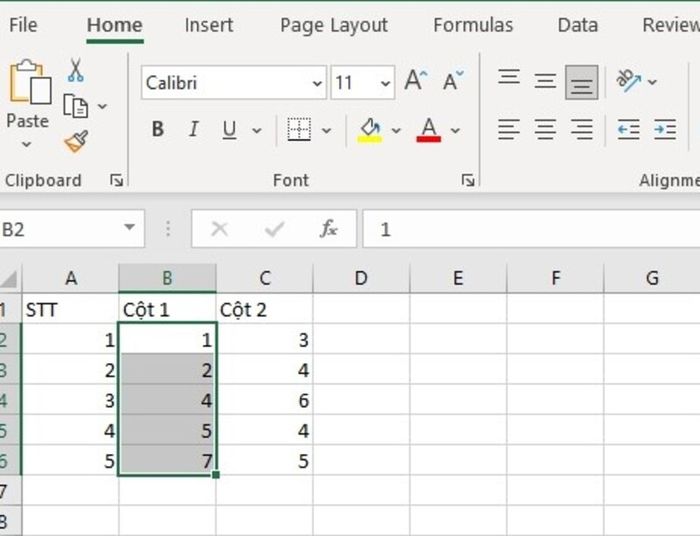The width and height of the screenshot is (700, 536).
Task: Click the Decrease Indent icon
Action: [628, 130]
